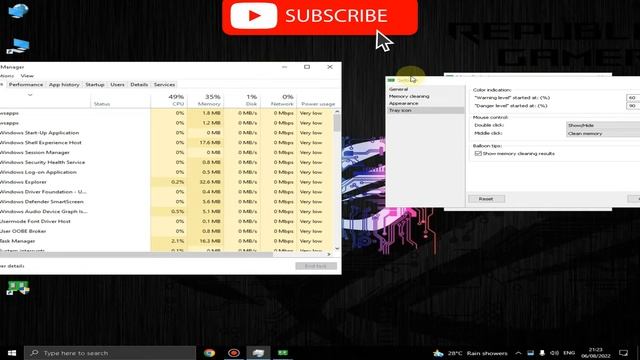640x360 pixels.
Task: Switch to the Startup tab
Action: [x=95, y=84]
